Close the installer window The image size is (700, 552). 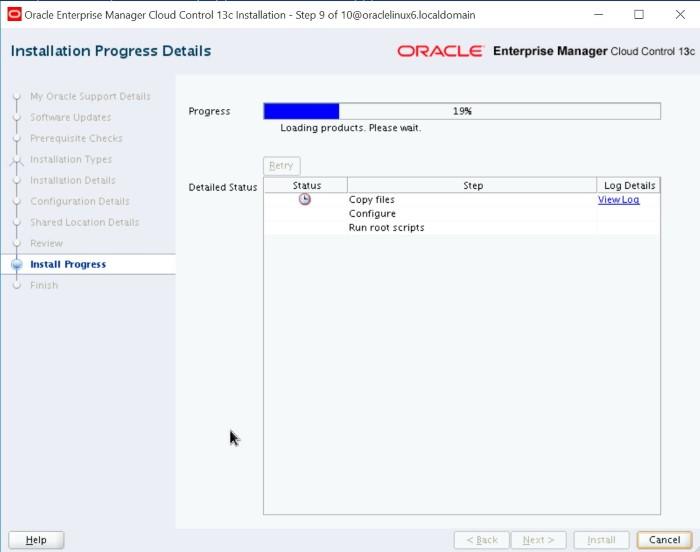pyautogui.click(x=680, y=14)
